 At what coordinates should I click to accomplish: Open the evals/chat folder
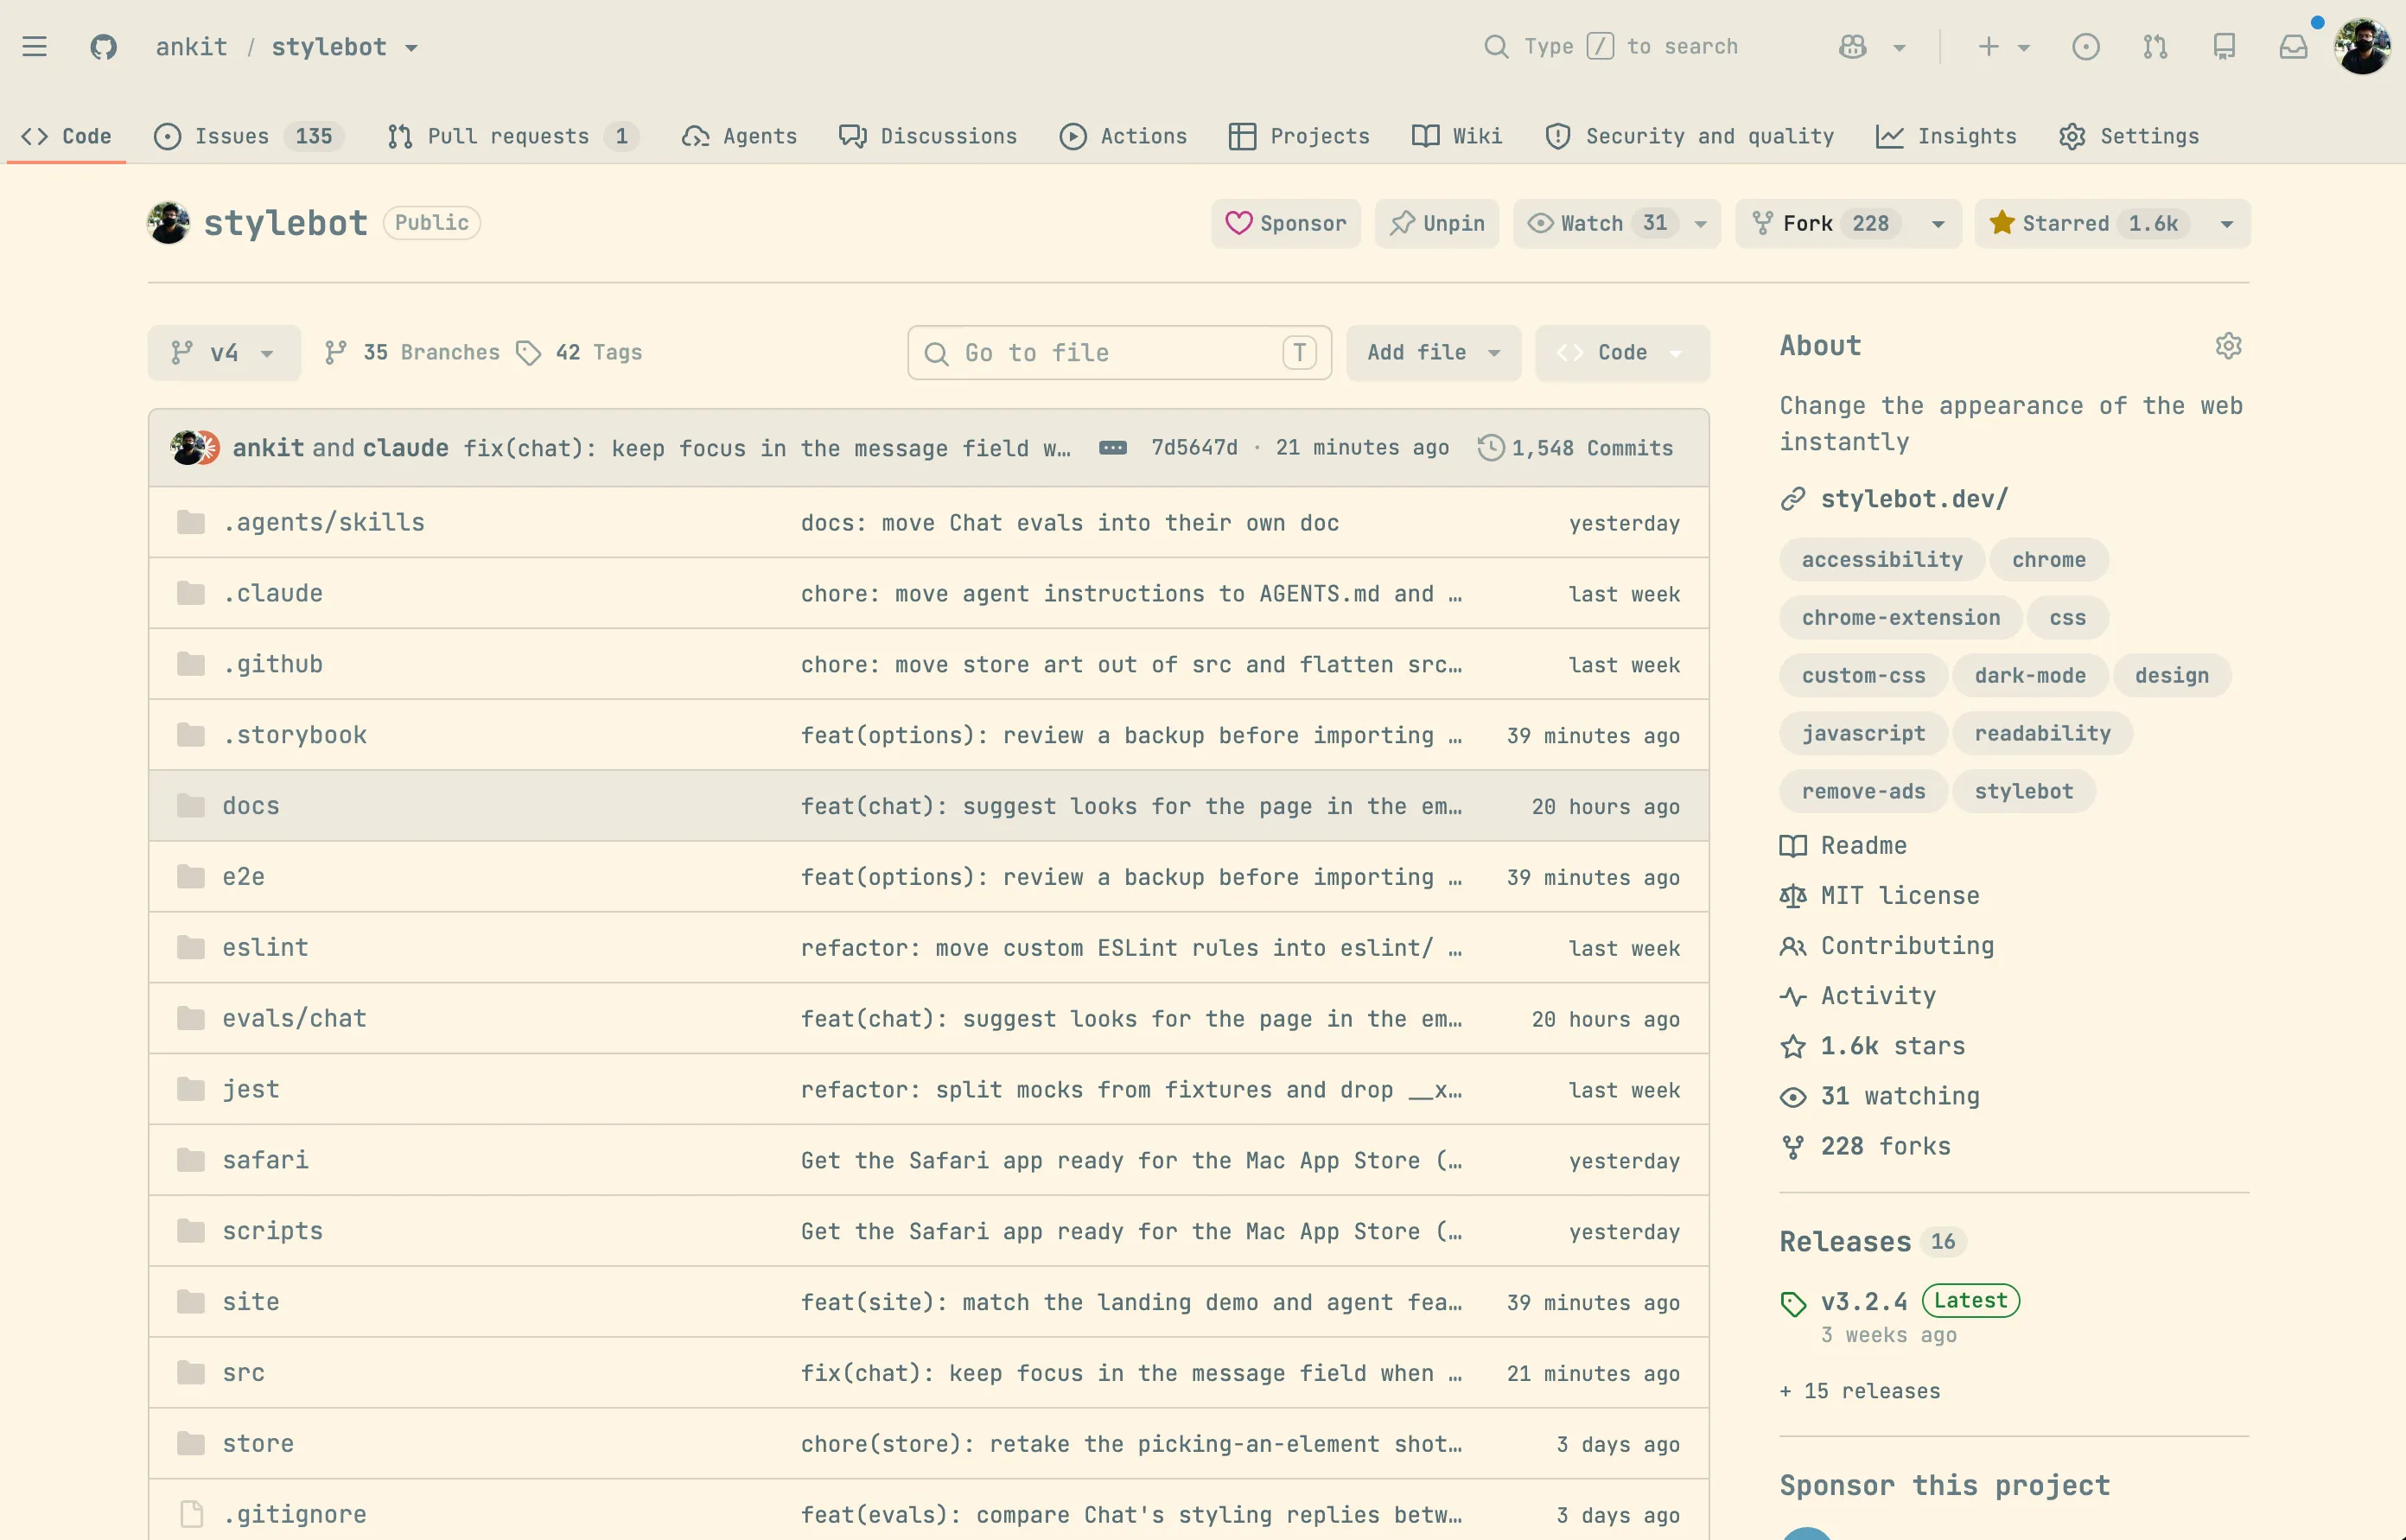[294, 1018]
